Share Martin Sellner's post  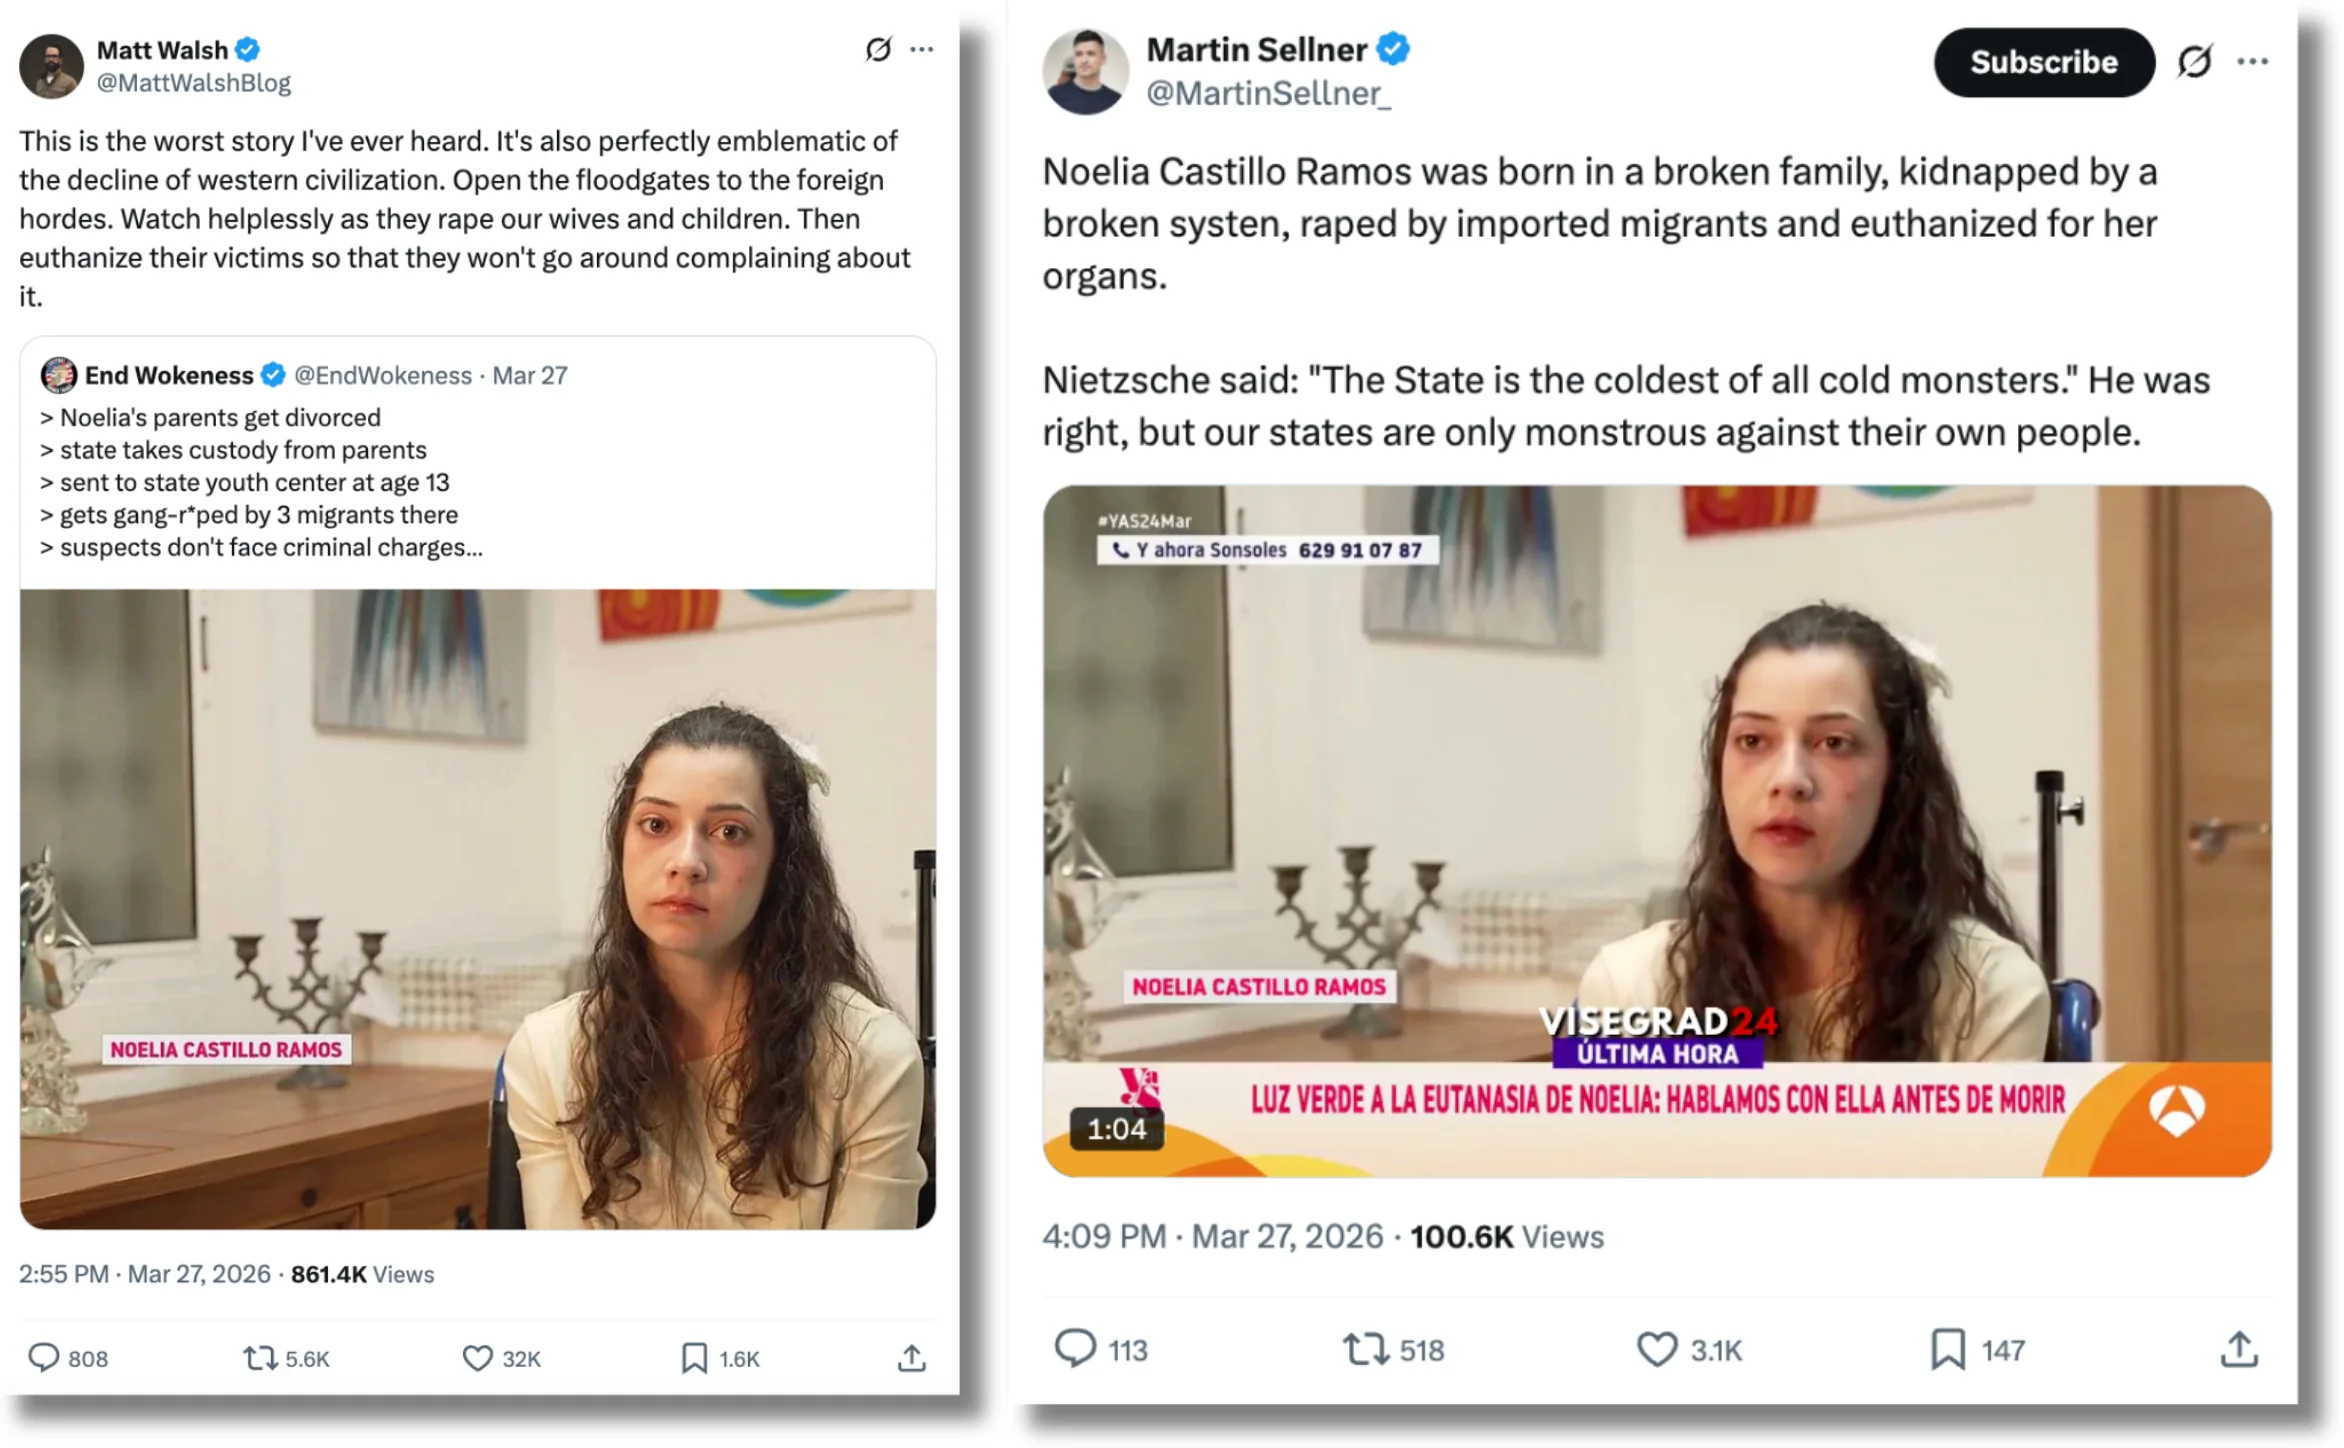pyautogui.click(x=2239, y=1348)
